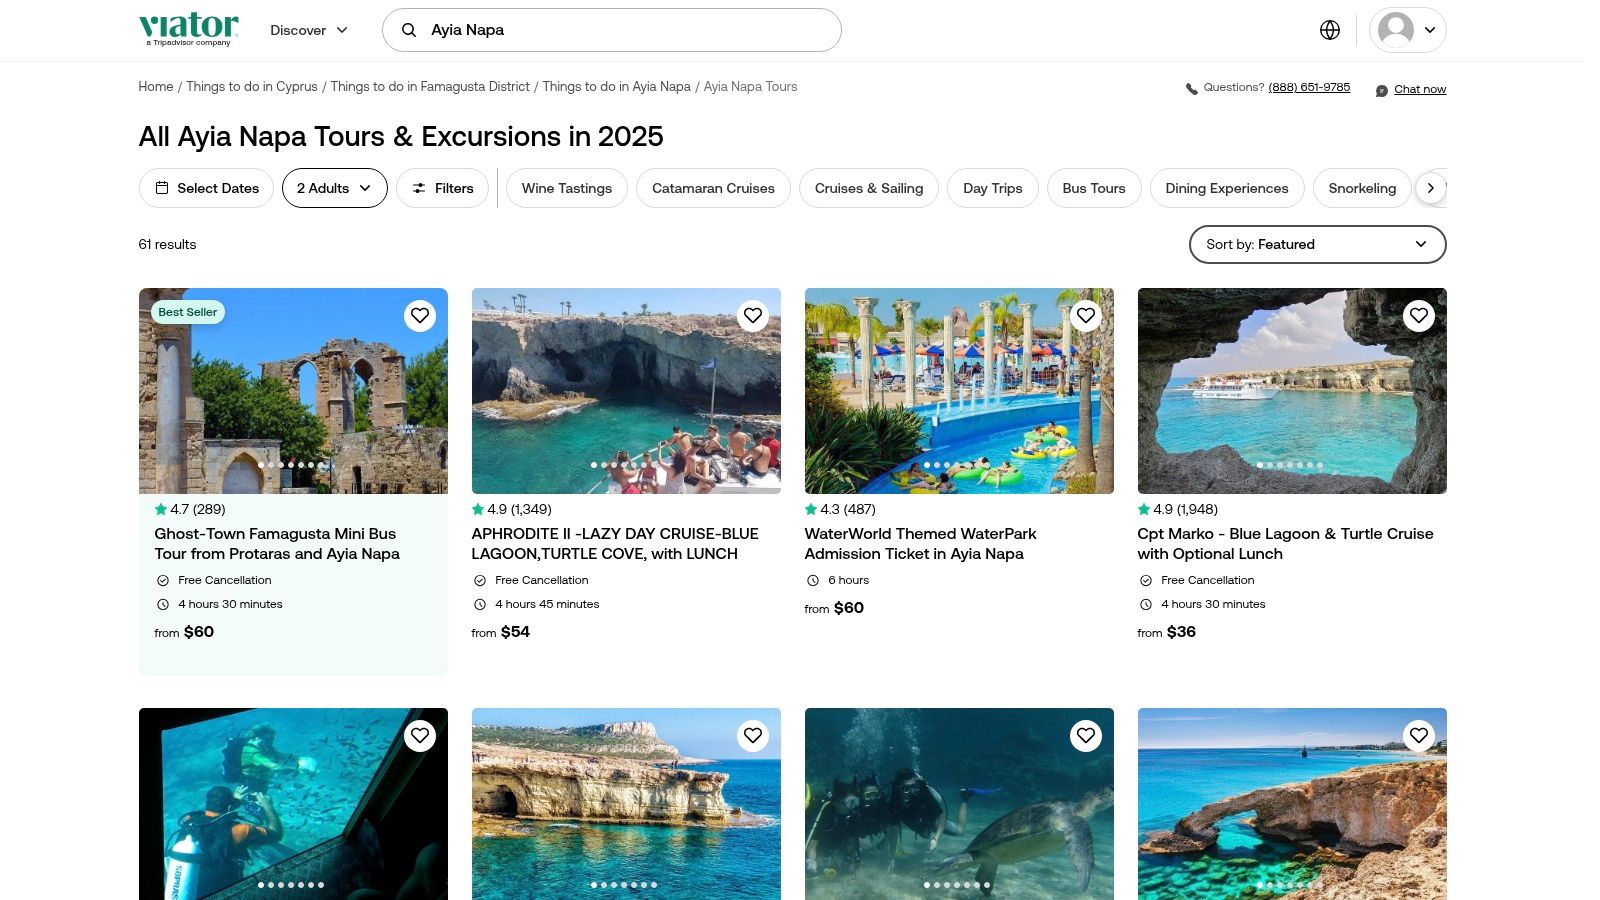Open the Filters button
The width and height of the screenshot is (1600, 900).
tap(442, 188)
